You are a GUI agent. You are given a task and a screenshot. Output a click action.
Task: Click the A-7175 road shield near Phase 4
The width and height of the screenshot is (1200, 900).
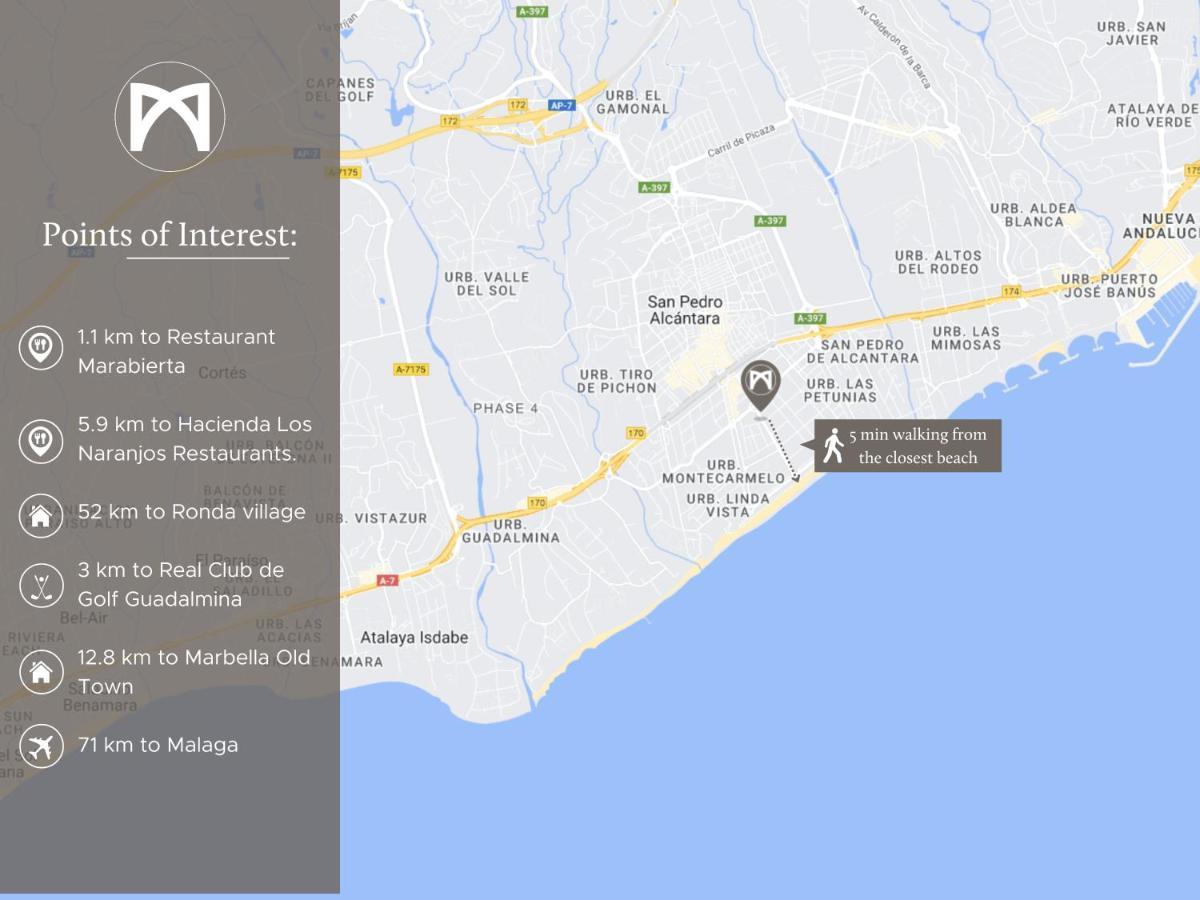[411, 369]
